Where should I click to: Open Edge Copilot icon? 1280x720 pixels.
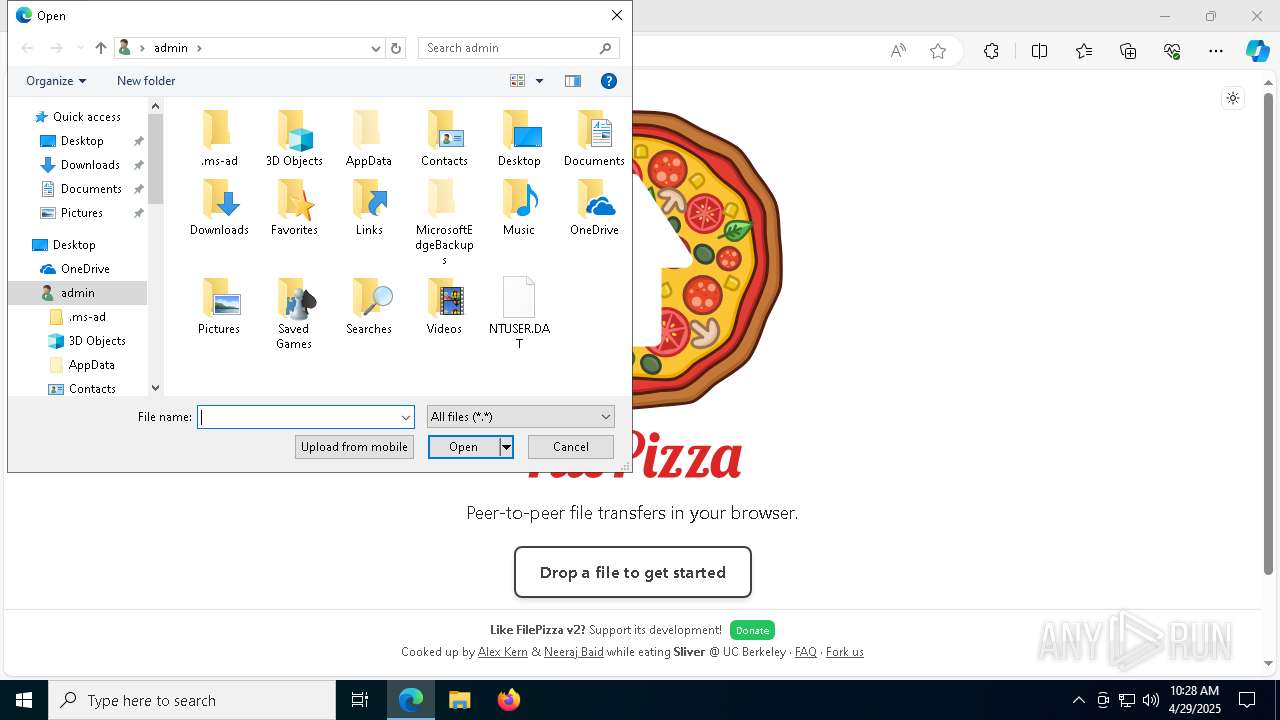(x=1257, y=51)
